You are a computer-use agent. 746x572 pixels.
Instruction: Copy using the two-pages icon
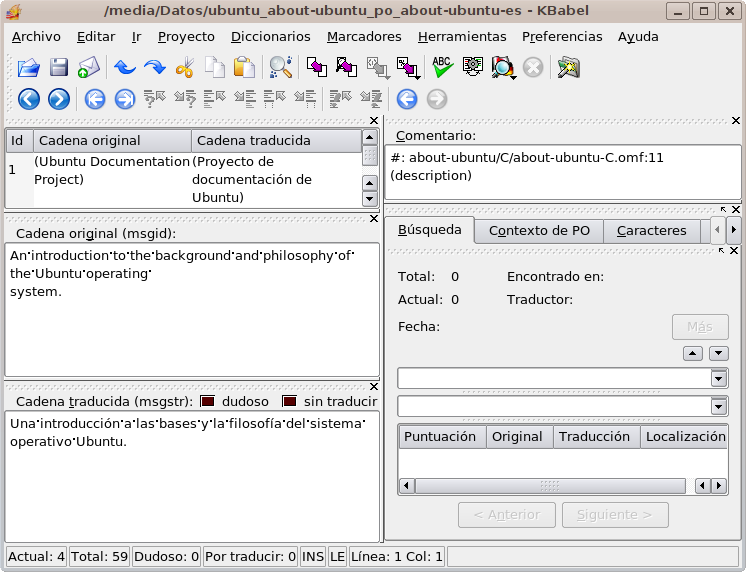pyautogui.click(x=215, y=67)
